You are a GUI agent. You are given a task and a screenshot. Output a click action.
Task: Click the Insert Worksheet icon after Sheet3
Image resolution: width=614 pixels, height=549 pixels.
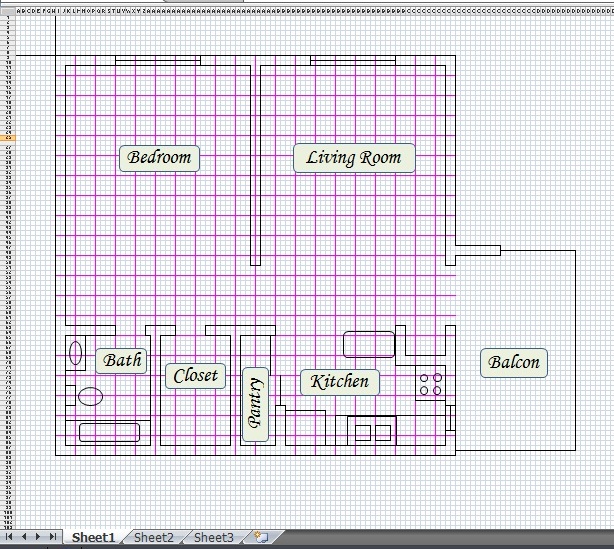262,537
